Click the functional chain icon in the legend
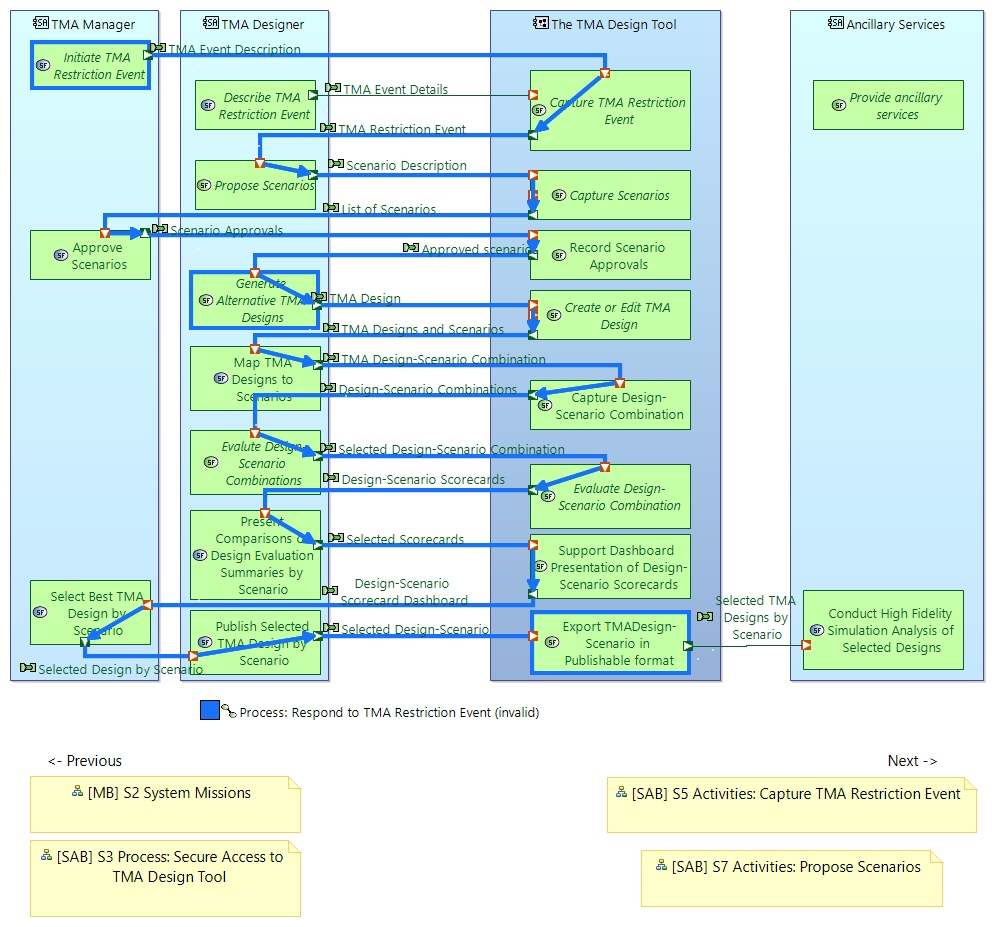Image resolution: width=996 pixels, height=927 pixels. pyautogui.click(x=229, y=712)
